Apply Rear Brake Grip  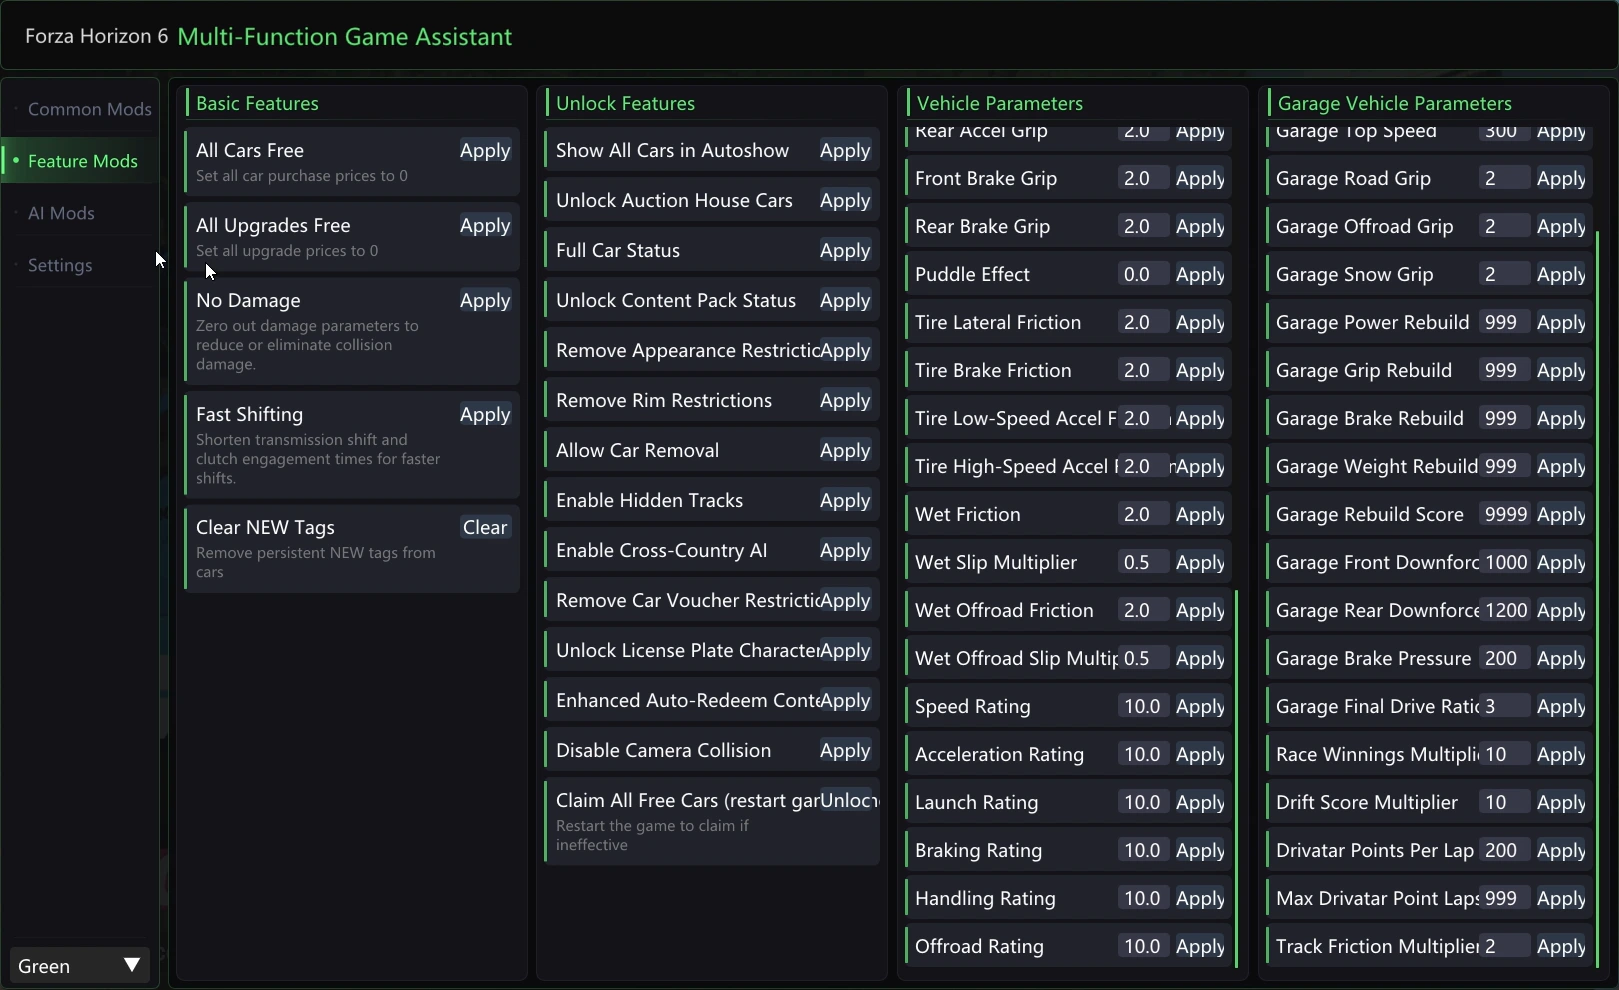point(1200,226)
